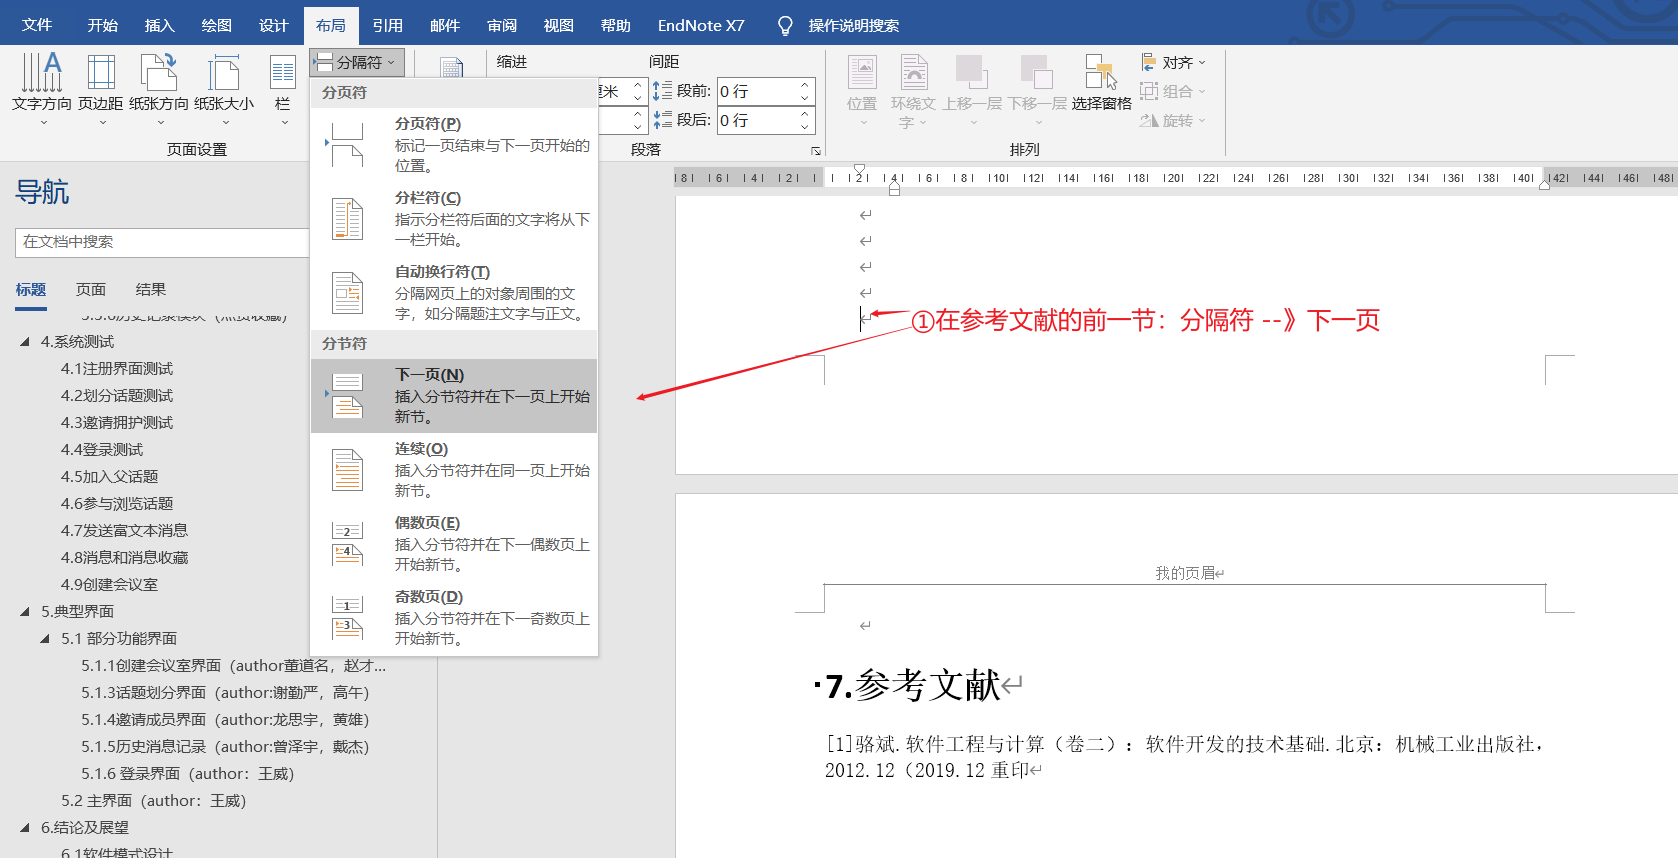Click the 在文档中搜索 search box
This screenshot has height=858, width=1678.
(x=162, y=242)
